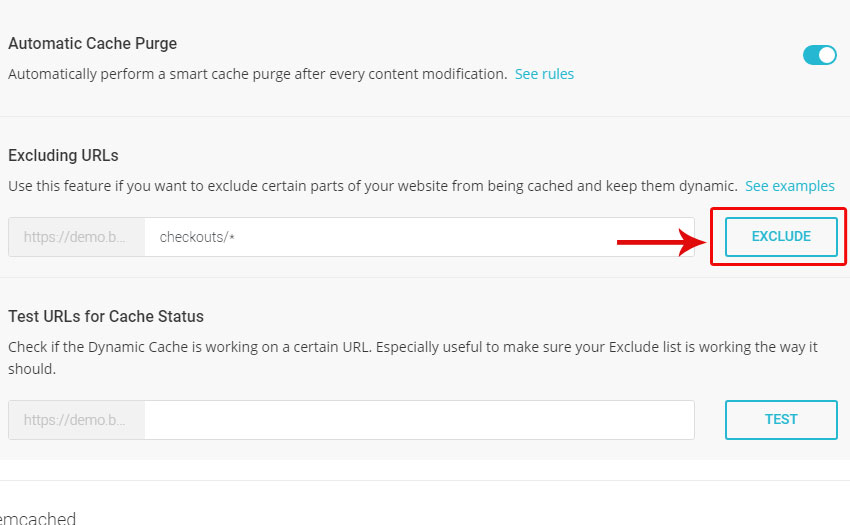The height and width of the screenshot is (525, 850).
Task: Focus the exclude URL field containing checkouts/*
Action: [419, 237]
